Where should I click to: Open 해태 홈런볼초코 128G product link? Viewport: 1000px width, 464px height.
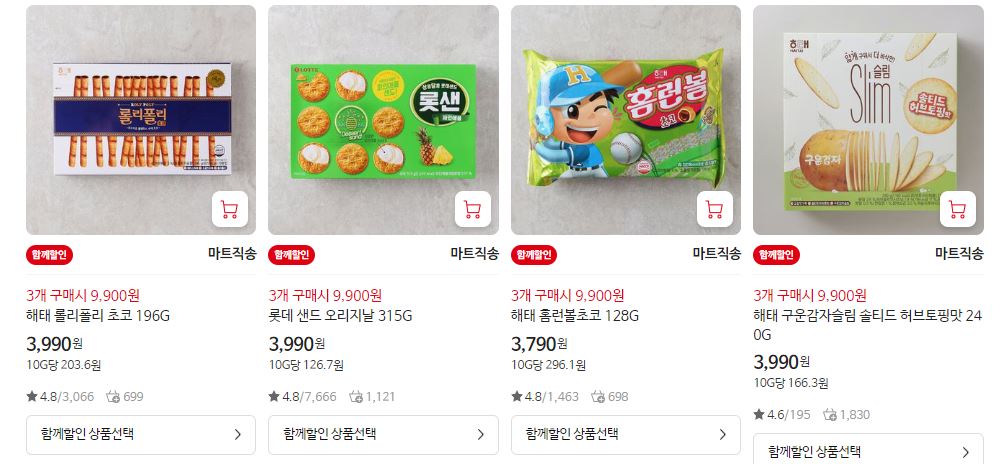(x=575, y=315)
